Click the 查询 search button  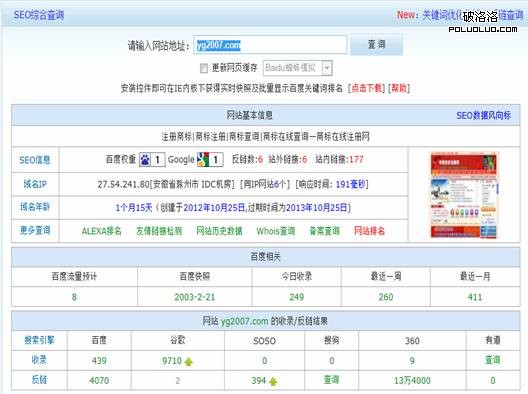click(376, 44)
